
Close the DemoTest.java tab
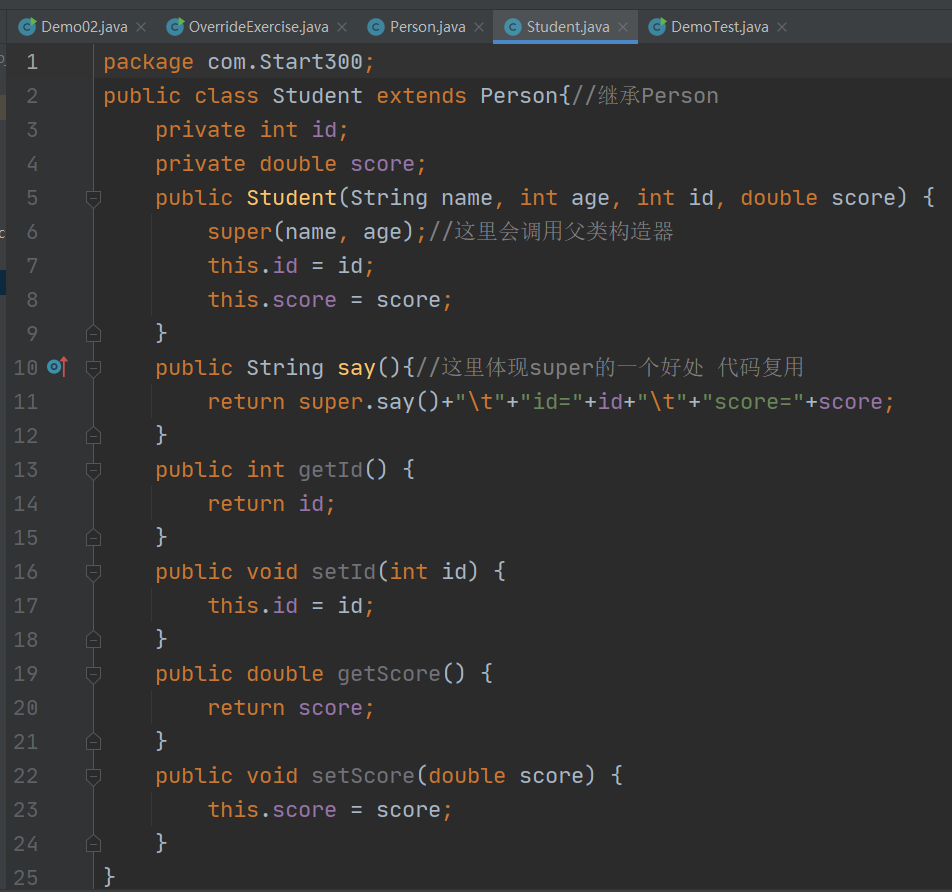tap(782, 27)
